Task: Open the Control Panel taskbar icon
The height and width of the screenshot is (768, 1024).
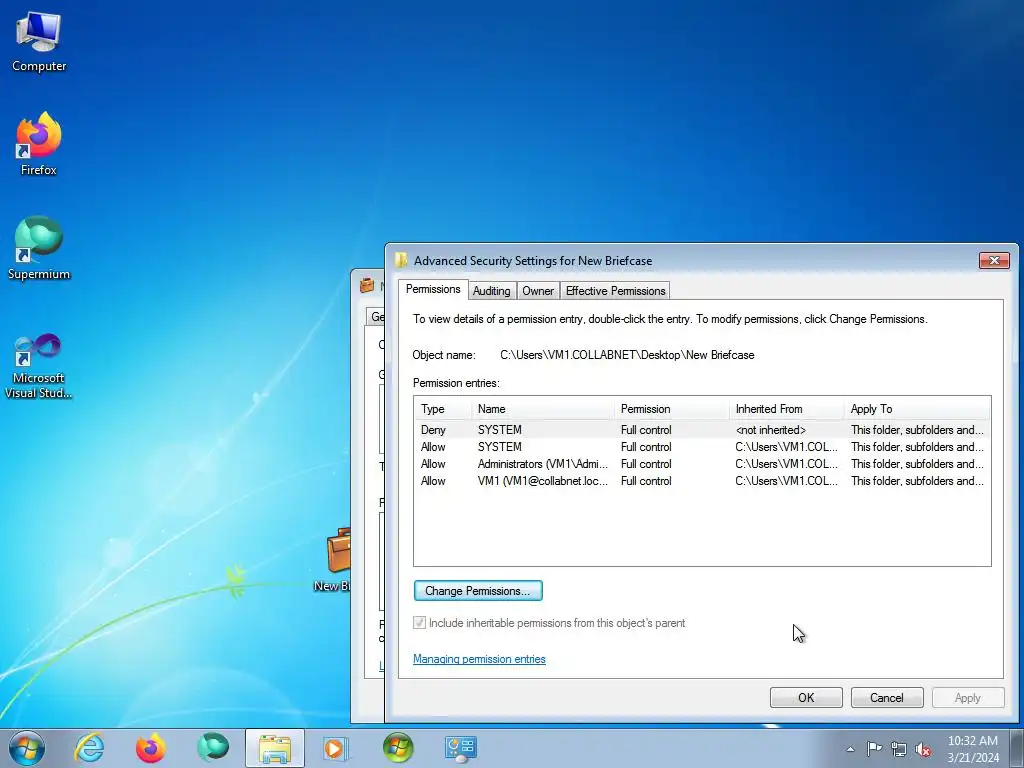Action: [x=460, y=748]
